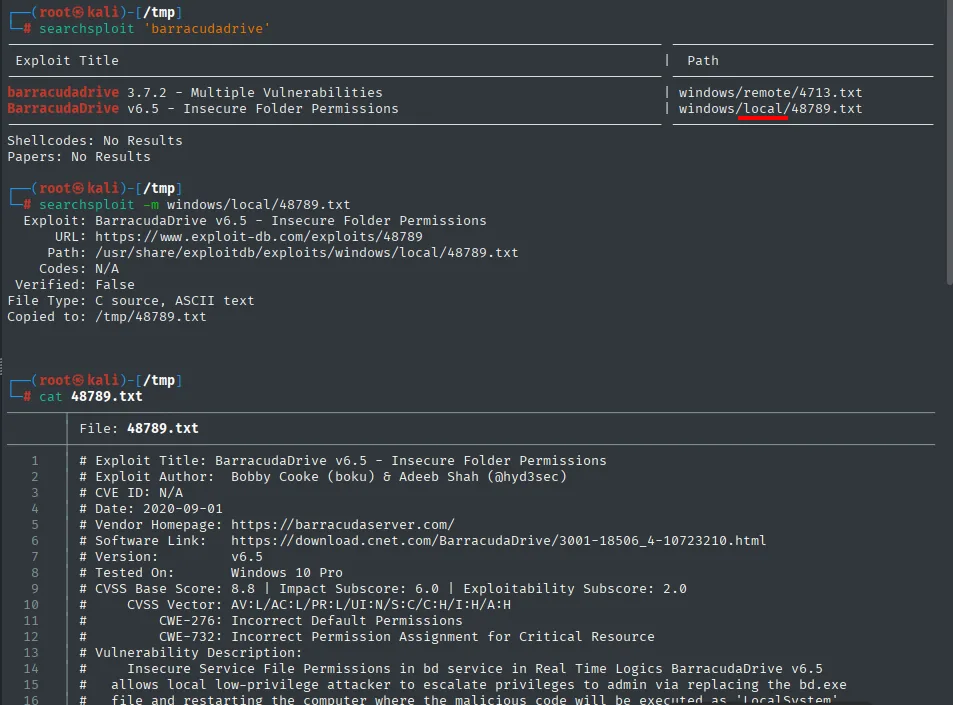Viewport: 953px width, 705px height.
Task: Click the '# Exploit Title' line in file
Action: (x=343, y=460)
